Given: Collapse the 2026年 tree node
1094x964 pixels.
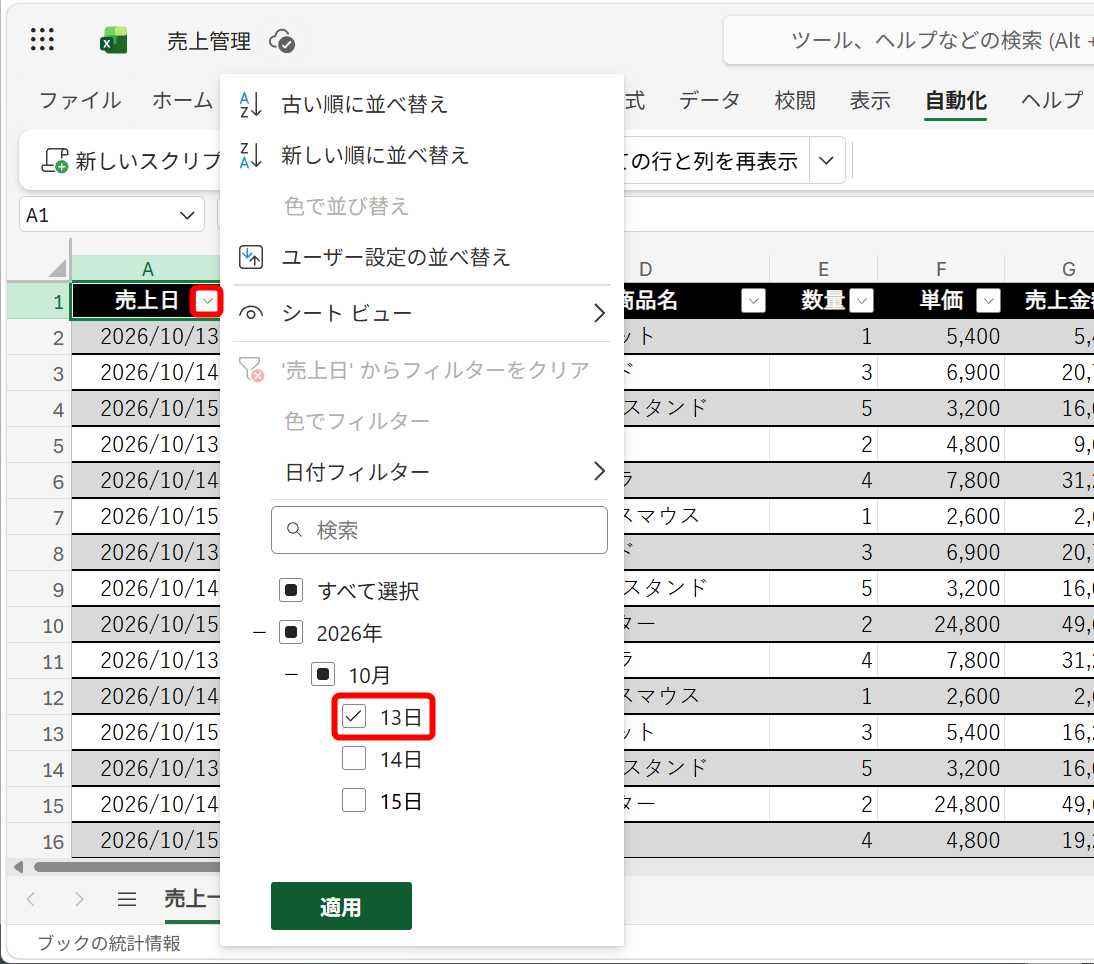Looking at the screenshot, I should pos(259,633).
